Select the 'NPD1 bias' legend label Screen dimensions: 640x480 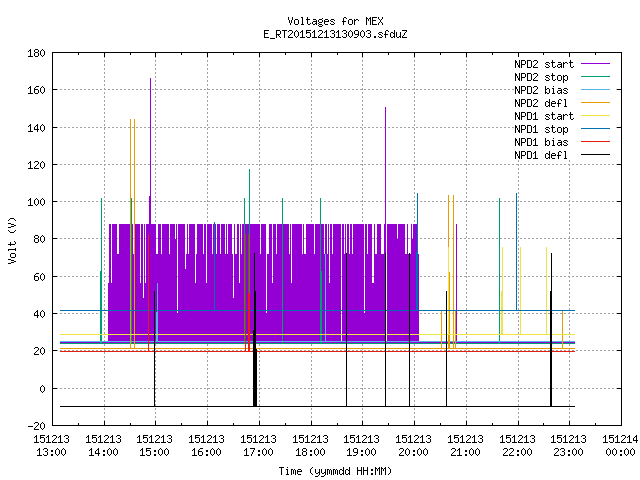coord(541,142)
